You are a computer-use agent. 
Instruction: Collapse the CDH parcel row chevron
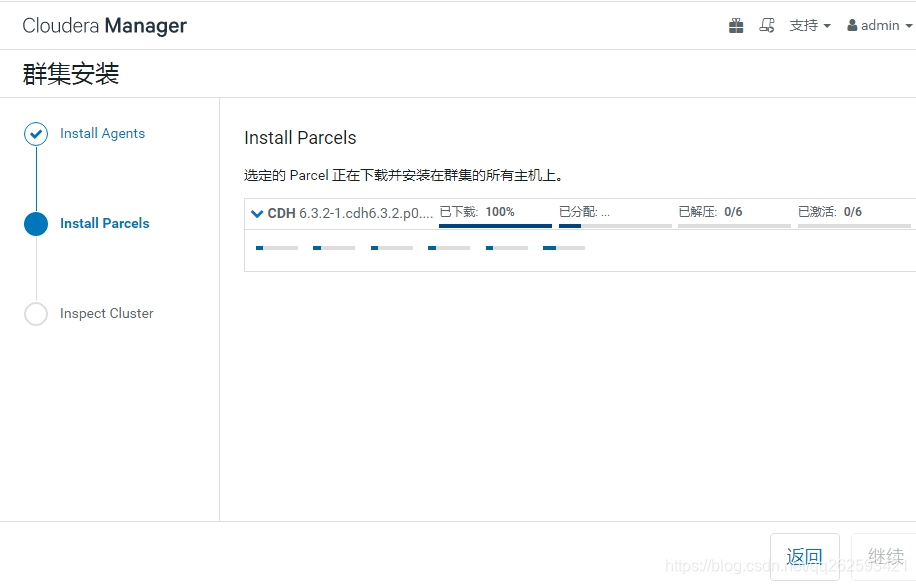[257, 214]
